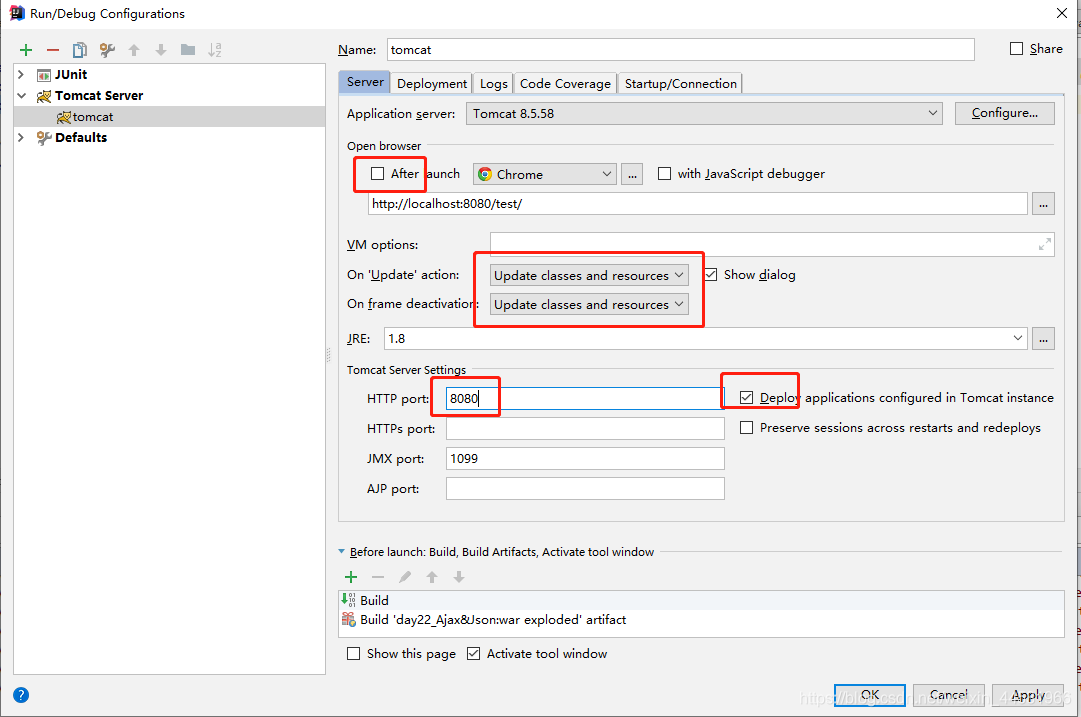Click the JMX port field showing 1099

coord(585,458)
